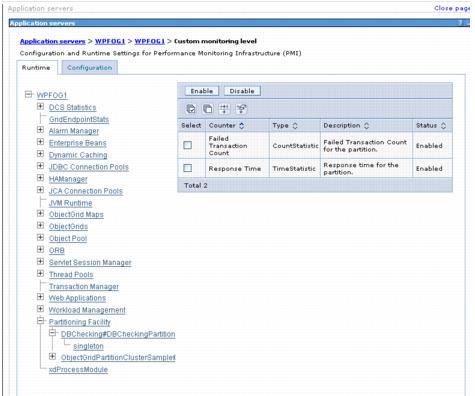Click the Disable button
This screenshot has width=475, height=396.
coord(242,91)
